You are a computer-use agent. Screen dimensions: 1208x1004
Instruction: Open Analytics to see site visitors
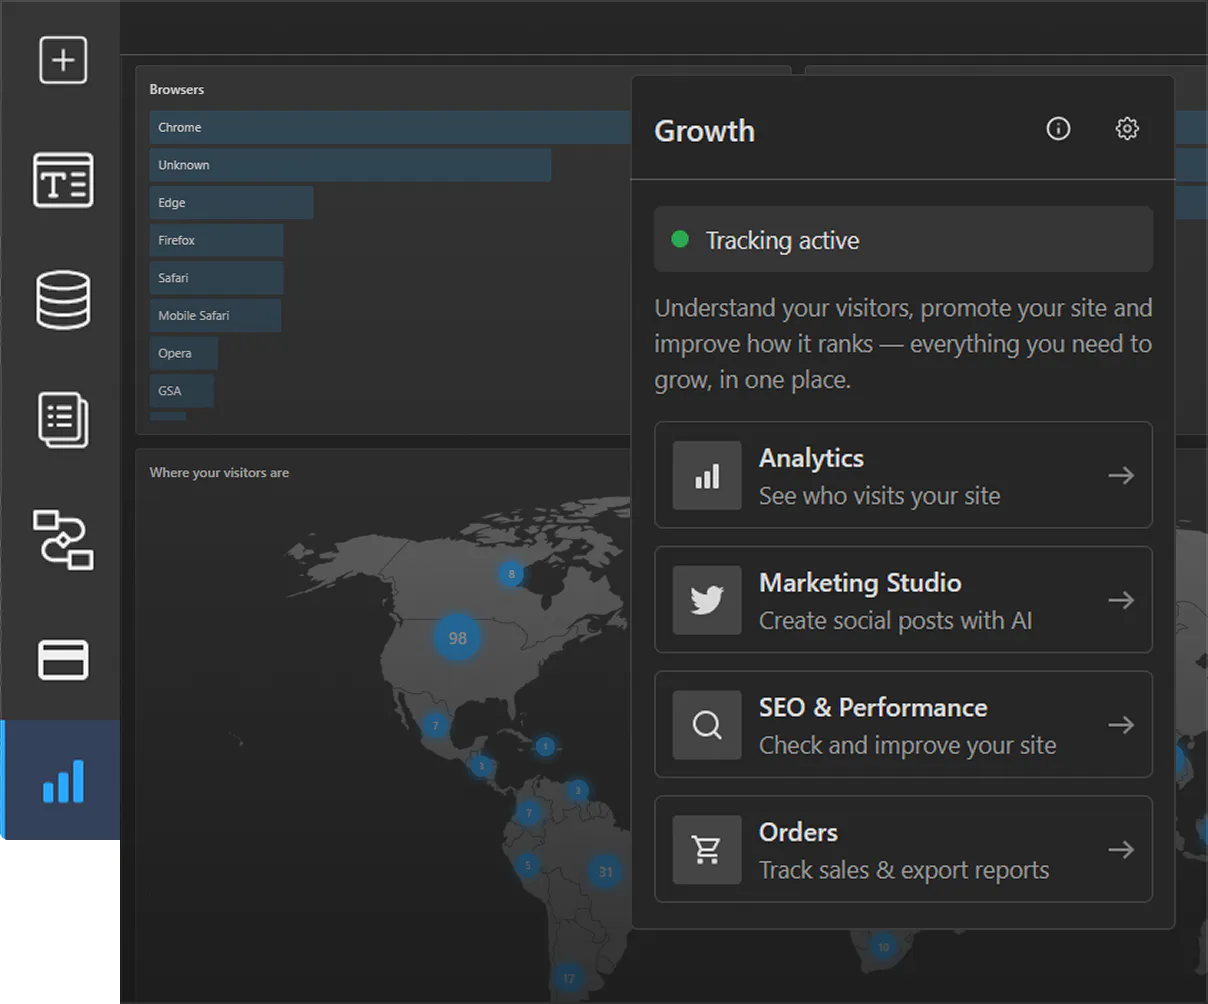tap(903, 475)
